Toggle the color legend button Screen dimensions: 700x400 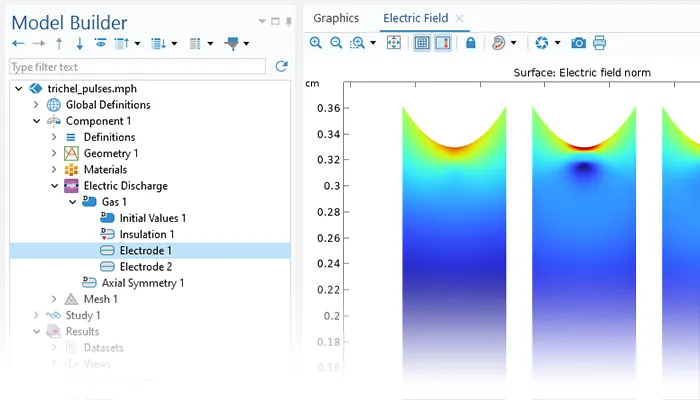pos(442,43)
